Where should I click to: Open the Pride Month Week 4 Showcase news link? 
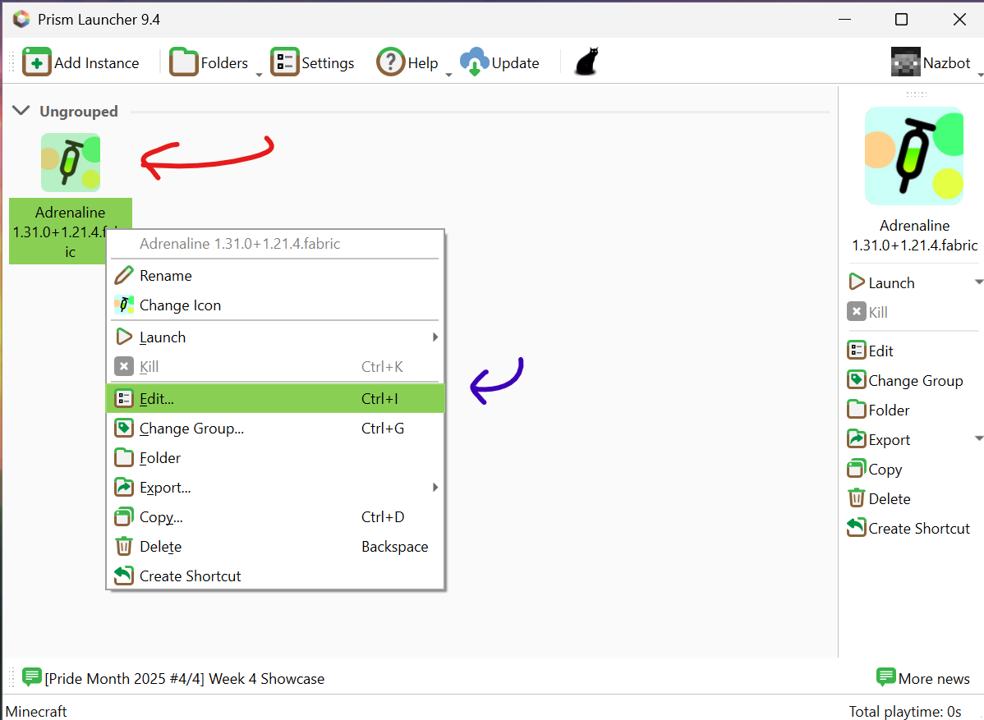[184, 678]
